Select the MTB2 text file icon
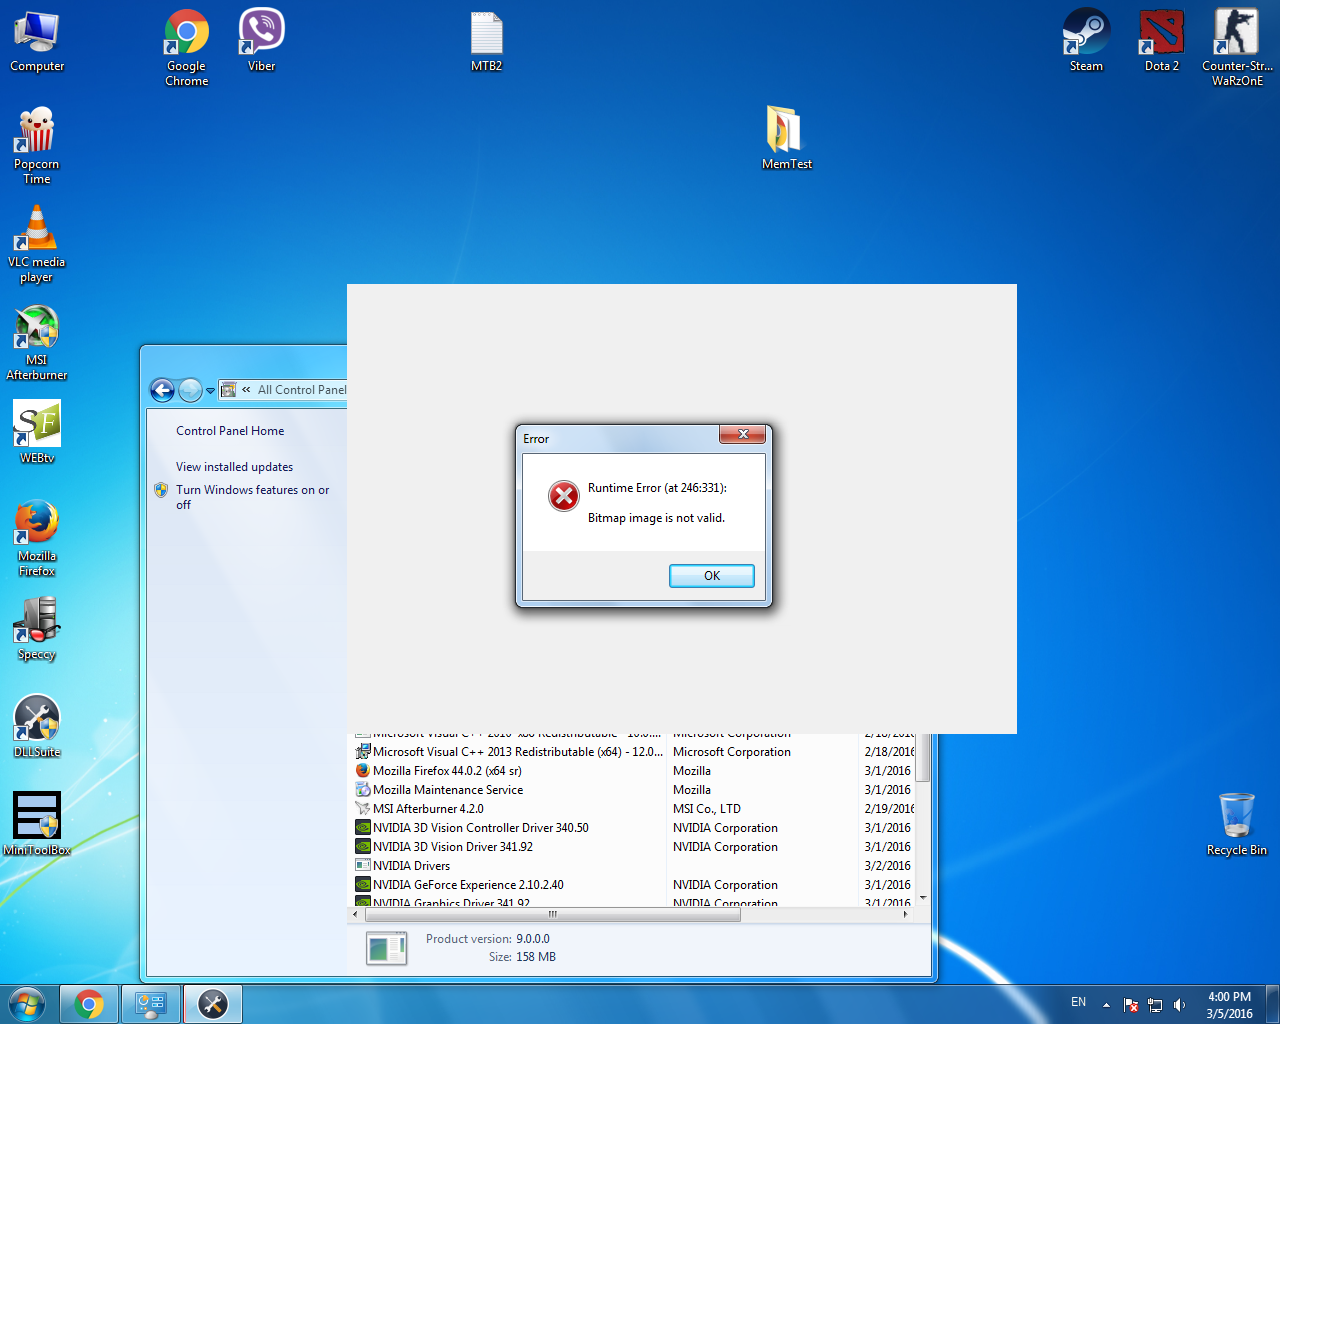This screenshot has height=1338, width=1324. click(x=487, y=41)
